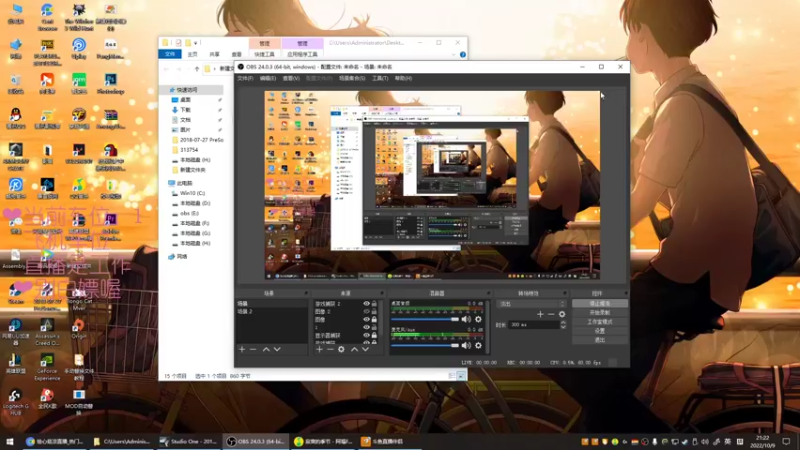This screenshot has width=800, height=450.
Task: Click 开始录制 button in controls
Action: pos(599,313)
